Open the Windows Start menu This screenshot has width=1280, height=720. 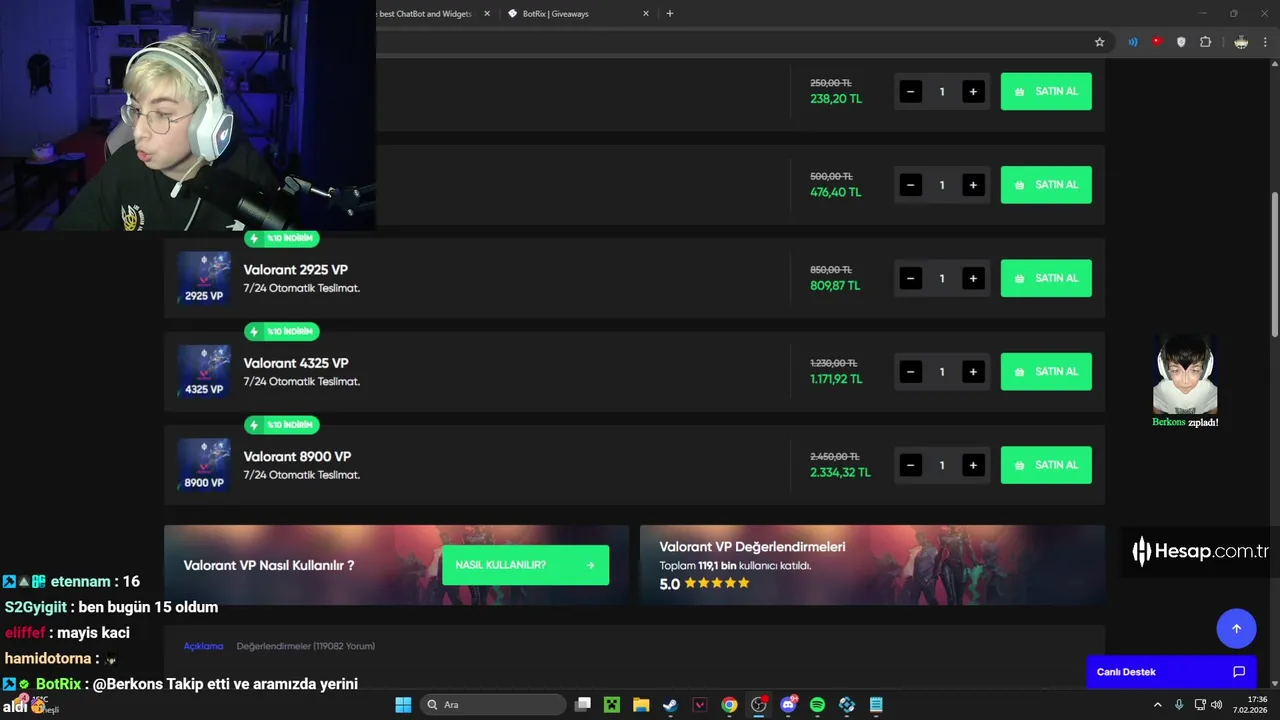403,705
